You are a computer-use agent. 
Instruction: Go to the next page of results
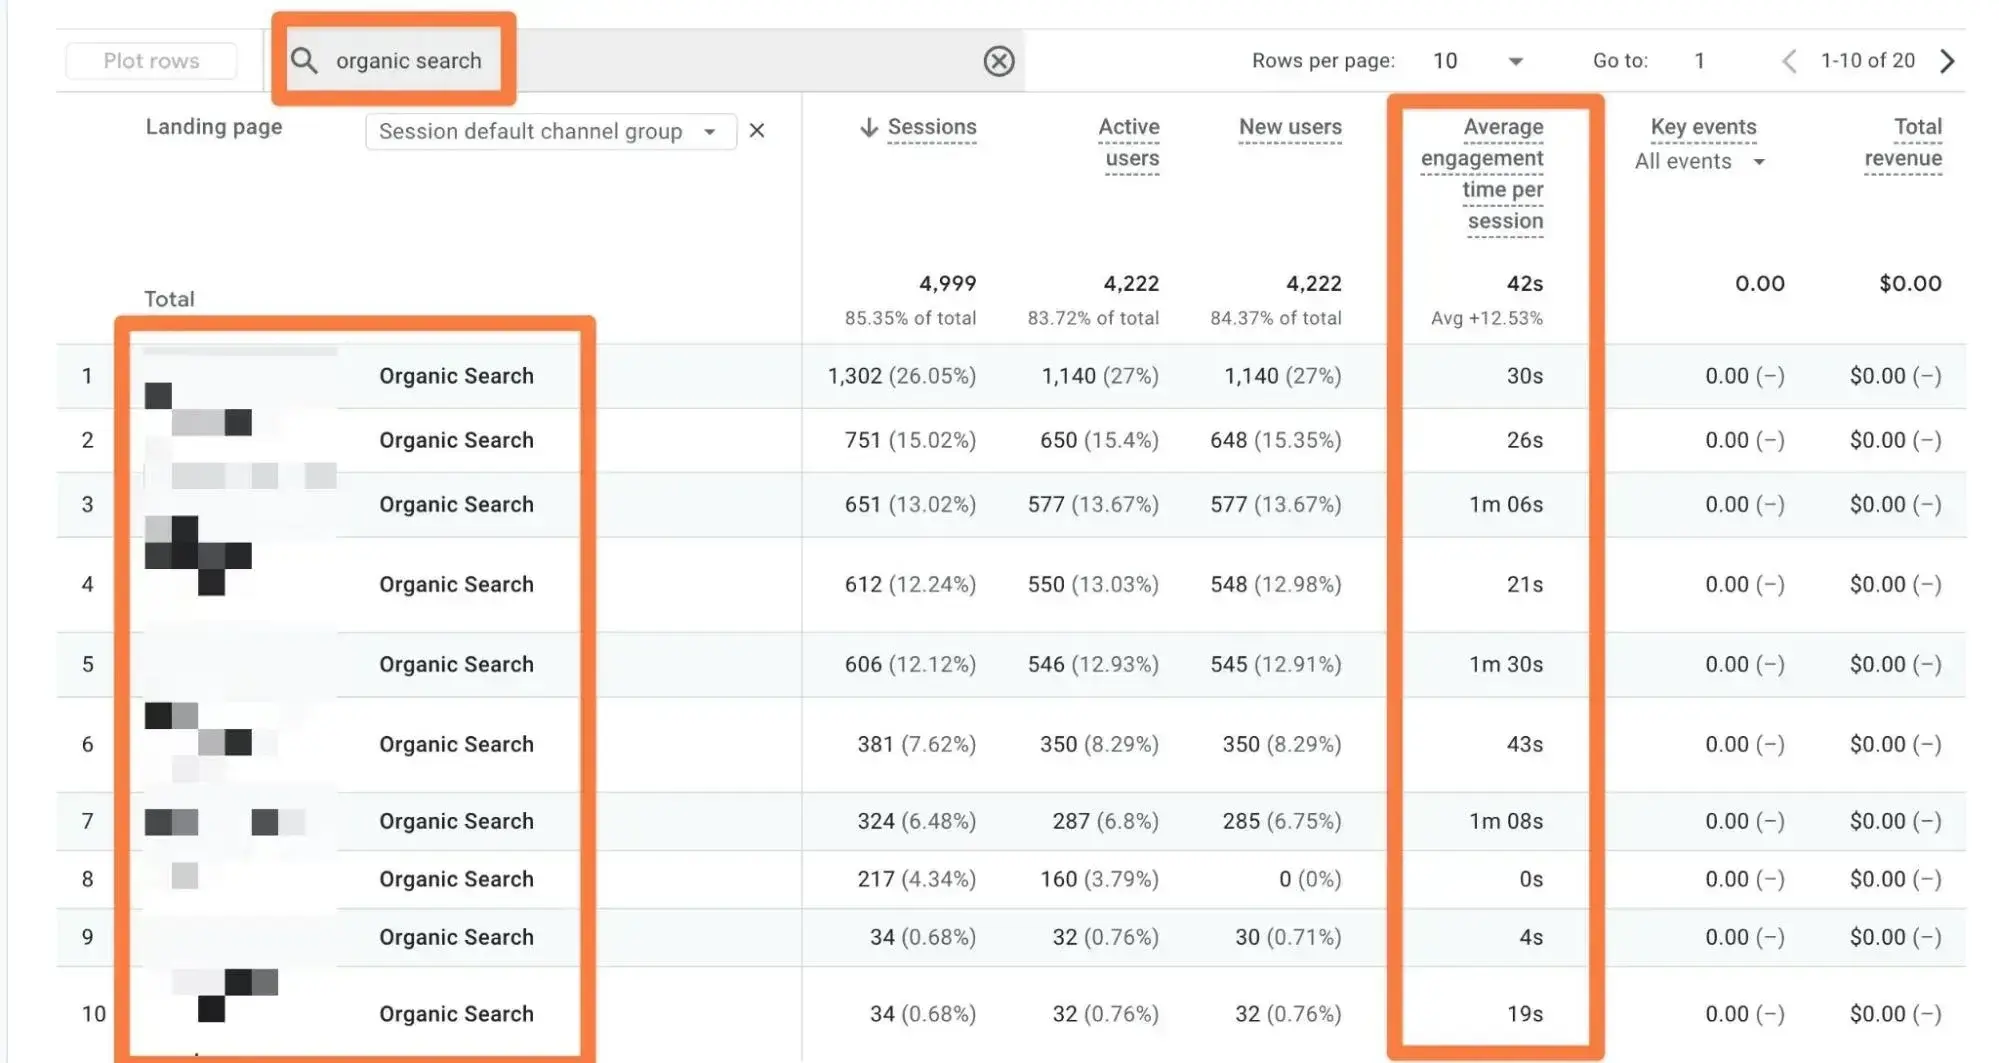(x=1947, y=61)
